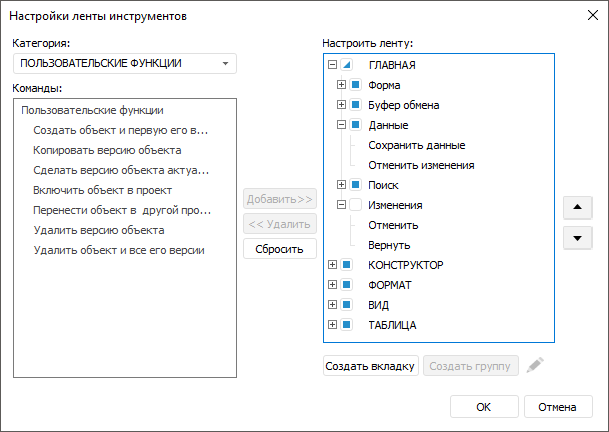Toggle the Форма group checkbox
This screenshot has height=432, width=609.
click(355, 85)
